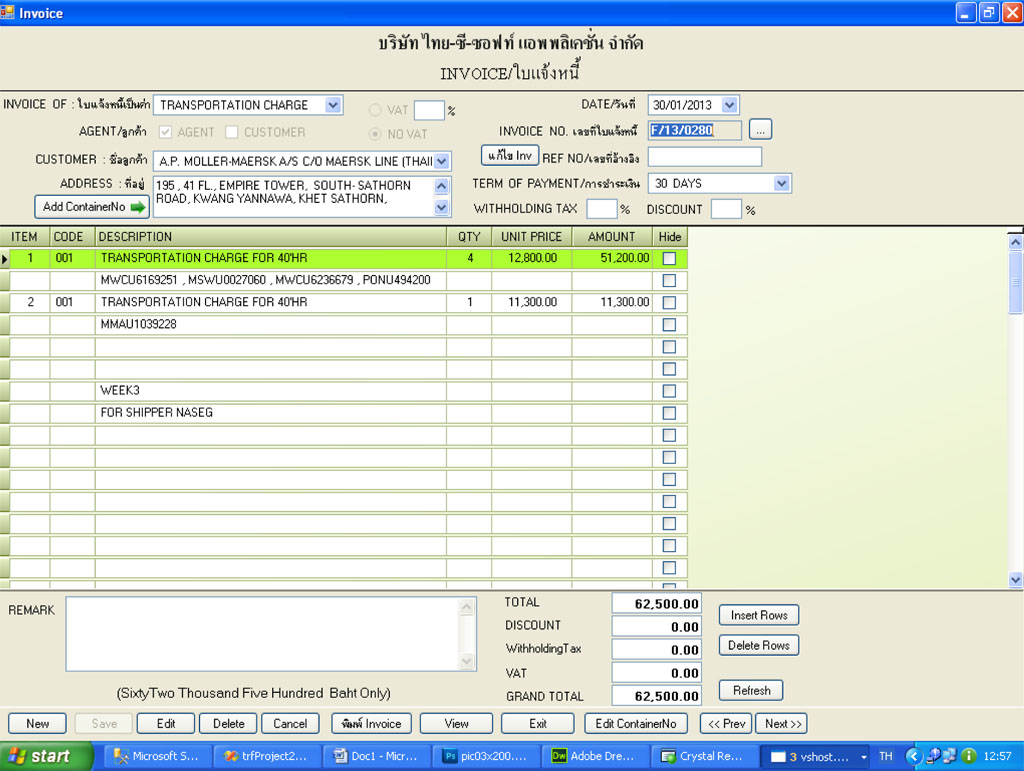
Task: Click the grid's vertical scrollbar down arrow
Action: click(x=1015, y=579)
